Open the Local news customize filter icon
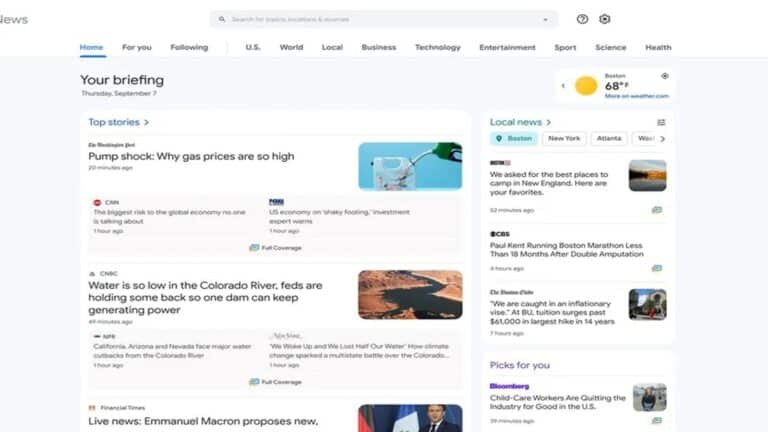768x432 pixels. (x=661, y=122)
